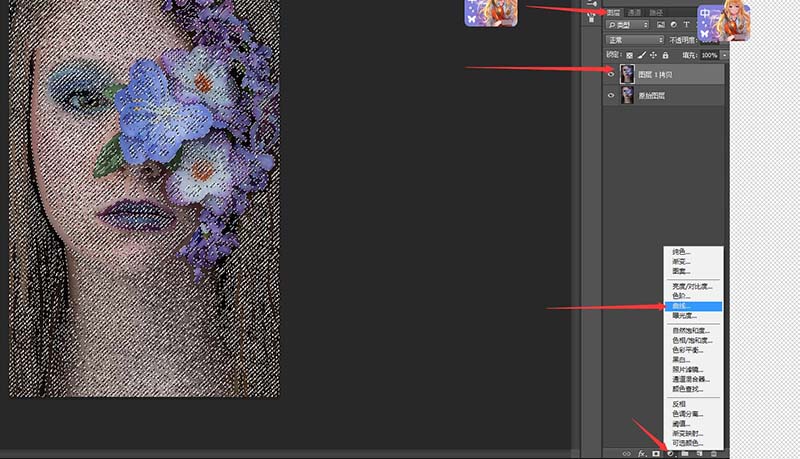Click the fx layer style icon
The width and height of the screenshot is (800, 459).
(641, 453)
